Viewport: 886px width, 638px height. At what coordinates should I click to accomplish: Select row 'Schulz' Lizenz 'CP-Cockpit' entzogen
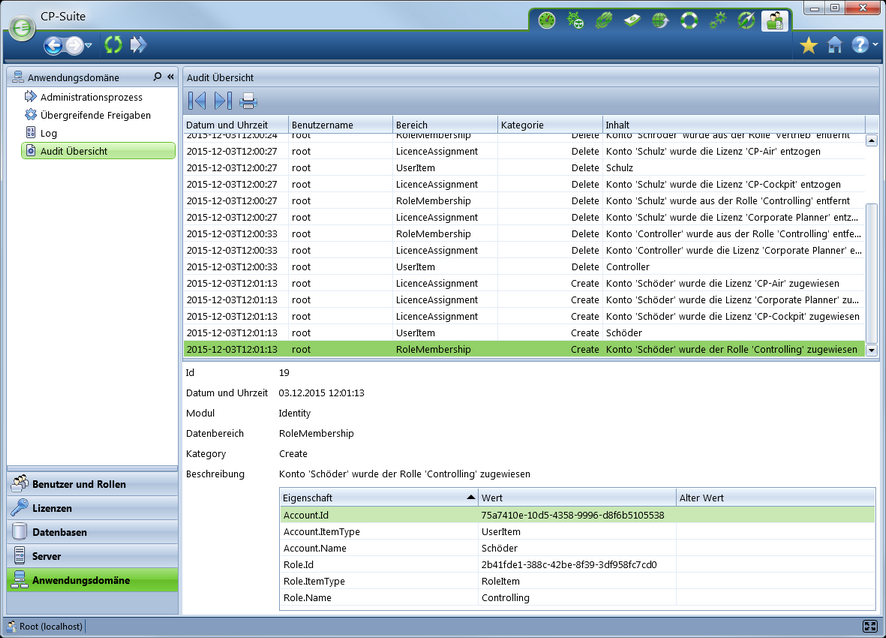click(x=524, y=184)
